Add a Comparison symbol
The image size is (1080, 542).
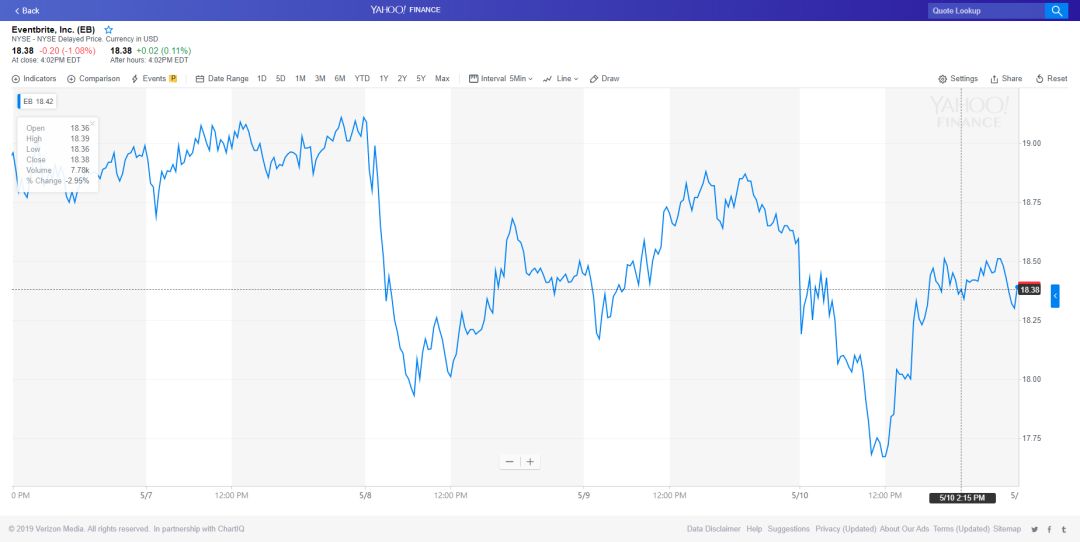tap(94, 78)
